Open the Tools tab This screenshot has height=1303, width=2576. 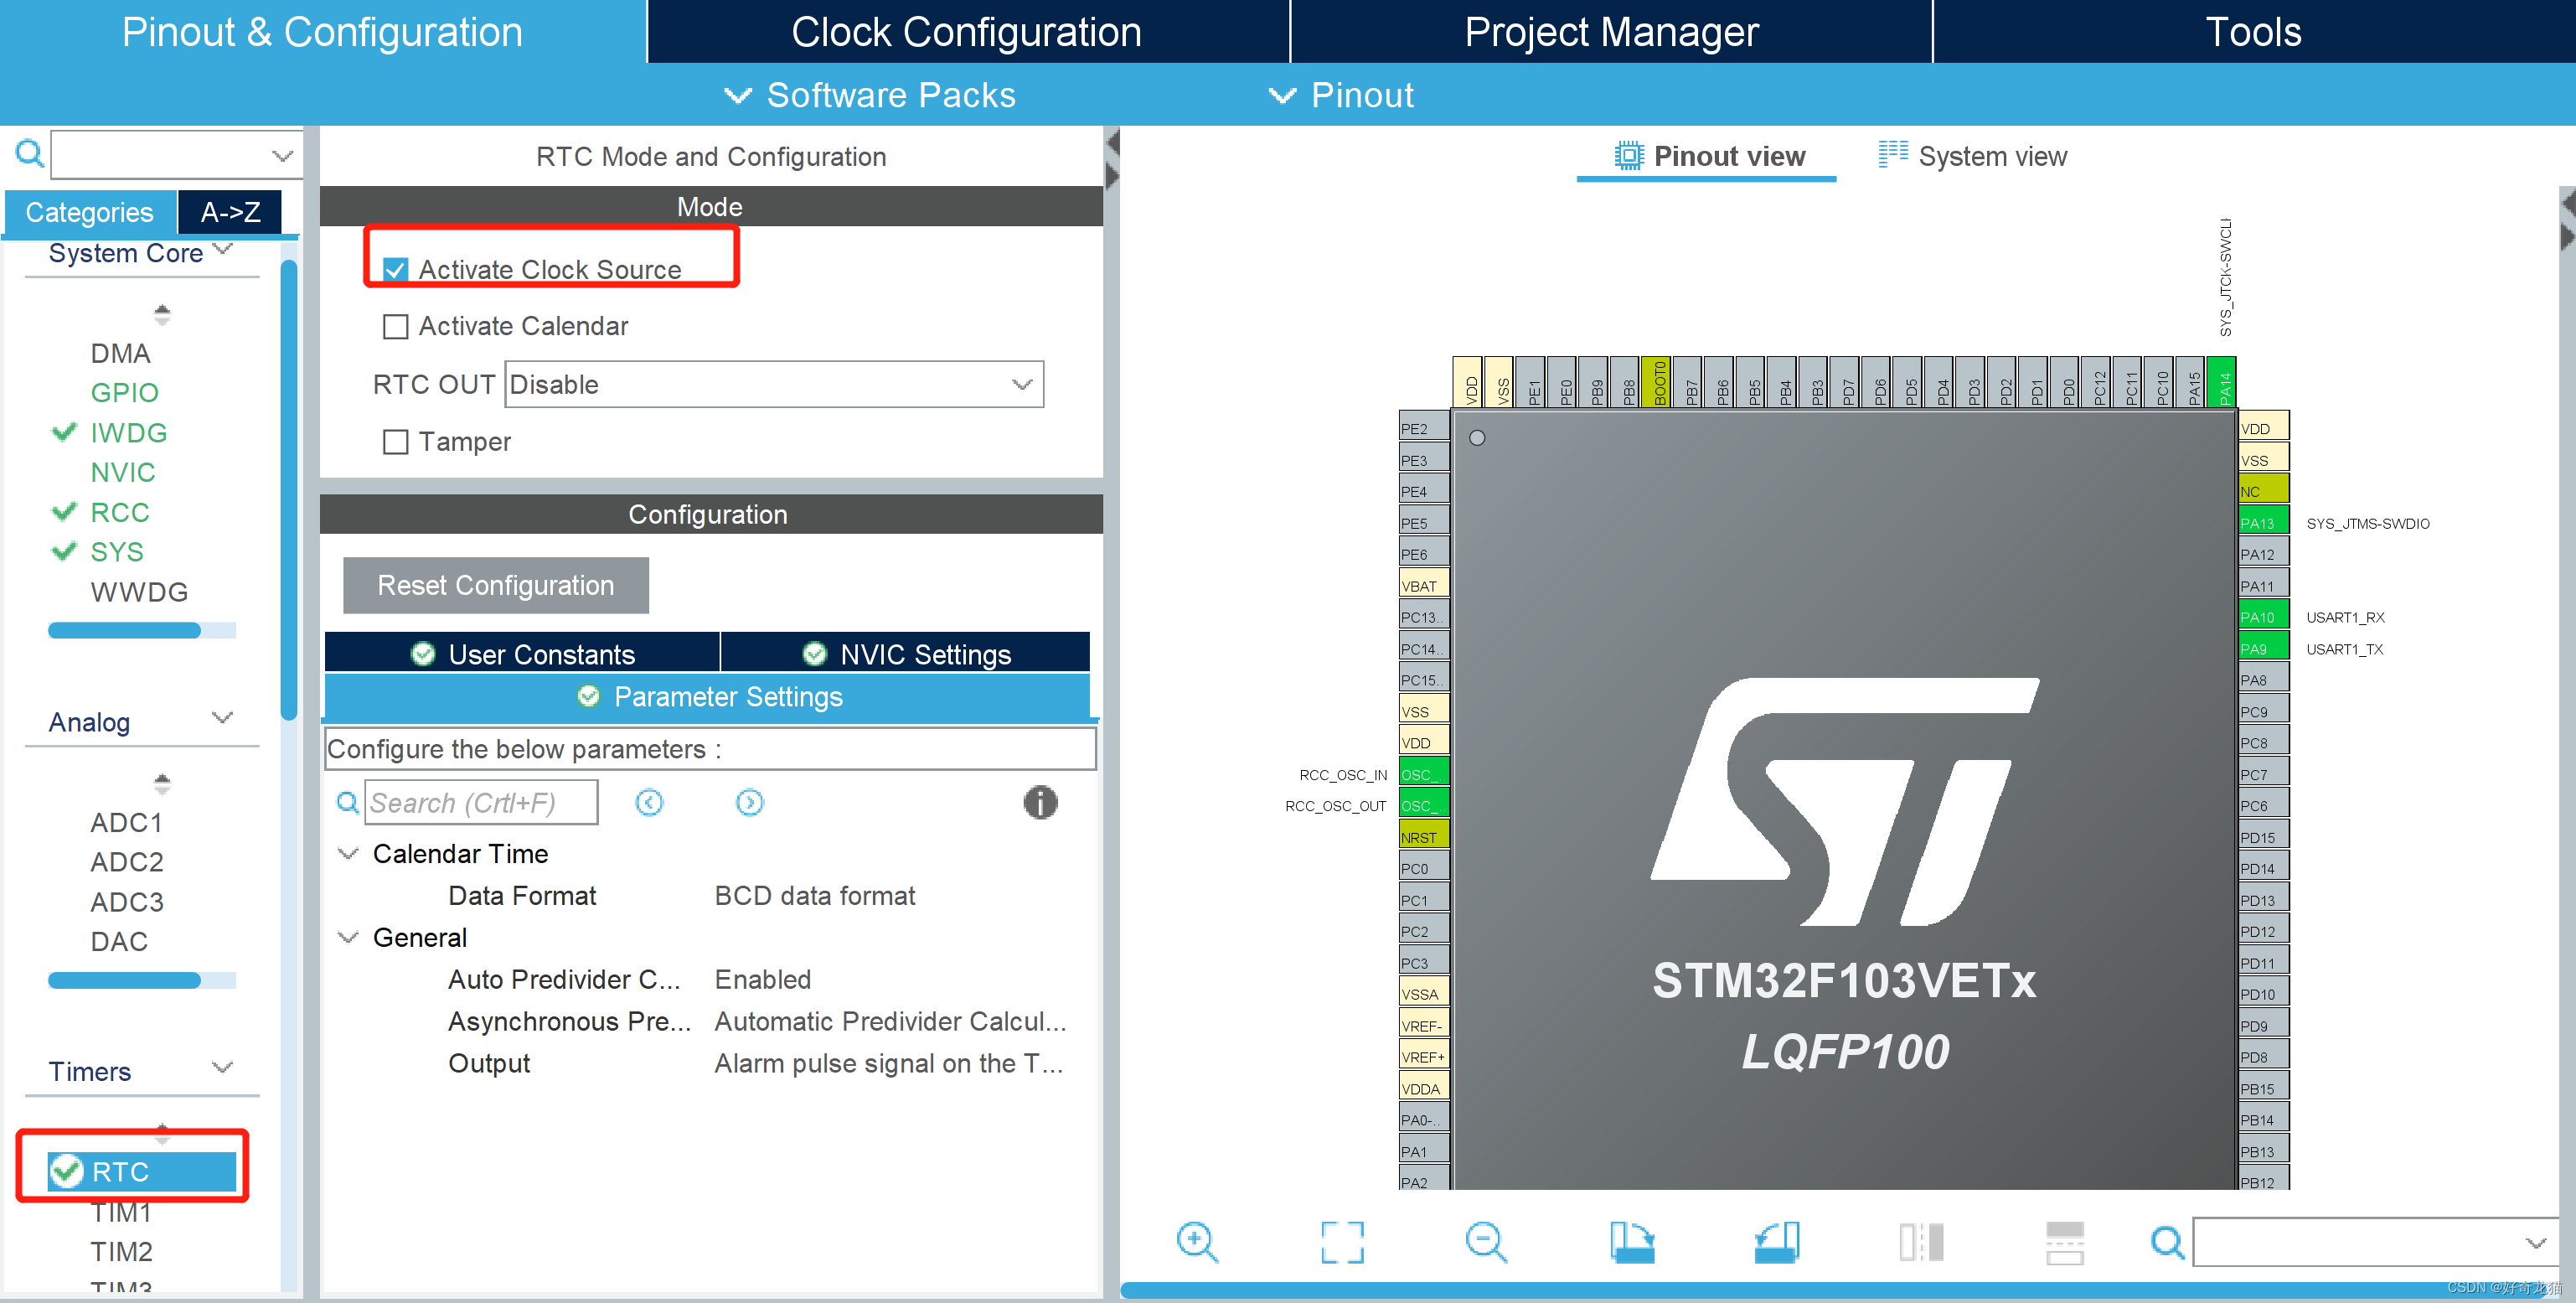[x=2253, y=32]
